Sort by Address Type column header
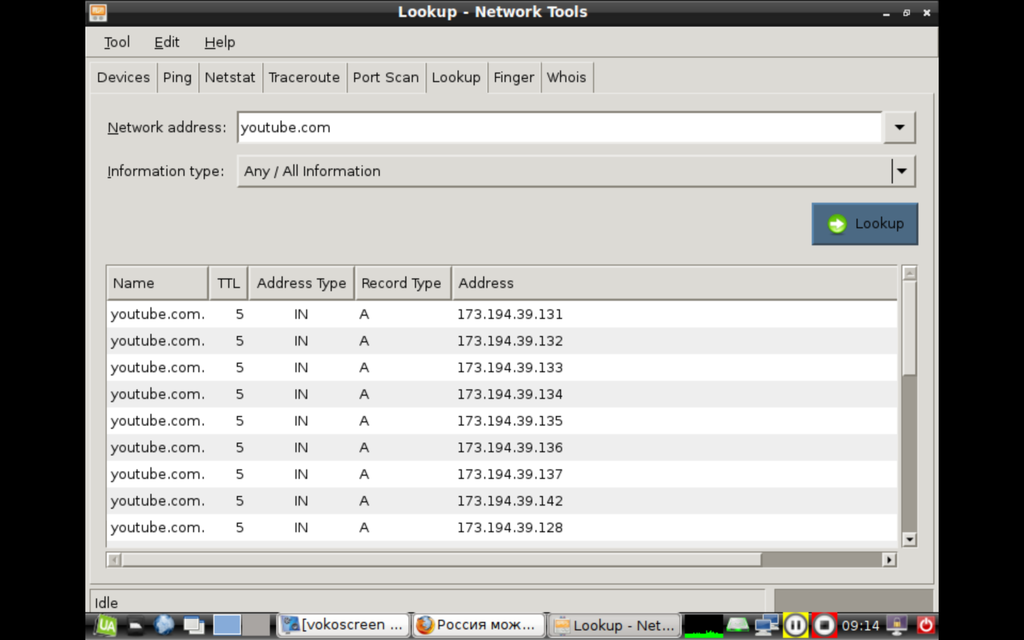 (x=301, y=283)
